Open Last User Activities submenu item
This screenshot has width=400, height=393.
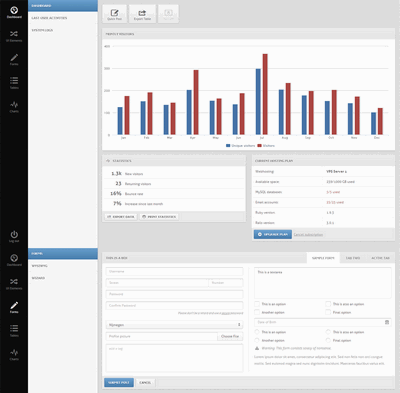coord(63,18)
